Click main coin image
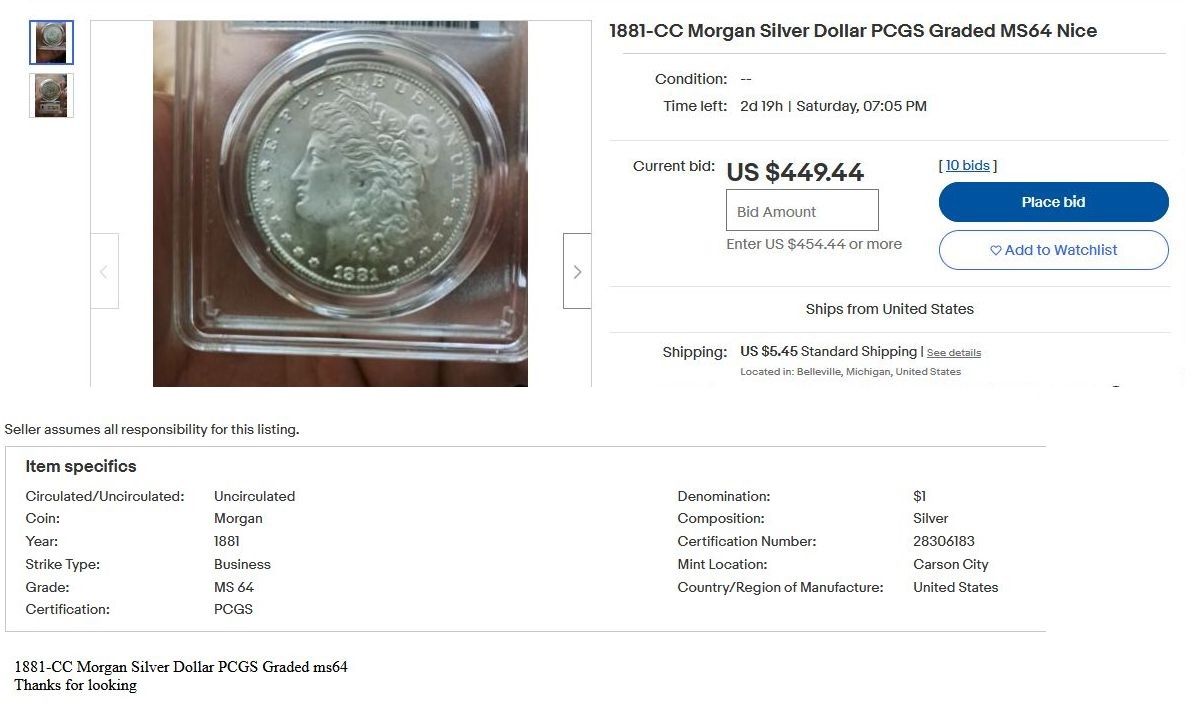The image size is (1200, 727). tap(340, 203)
